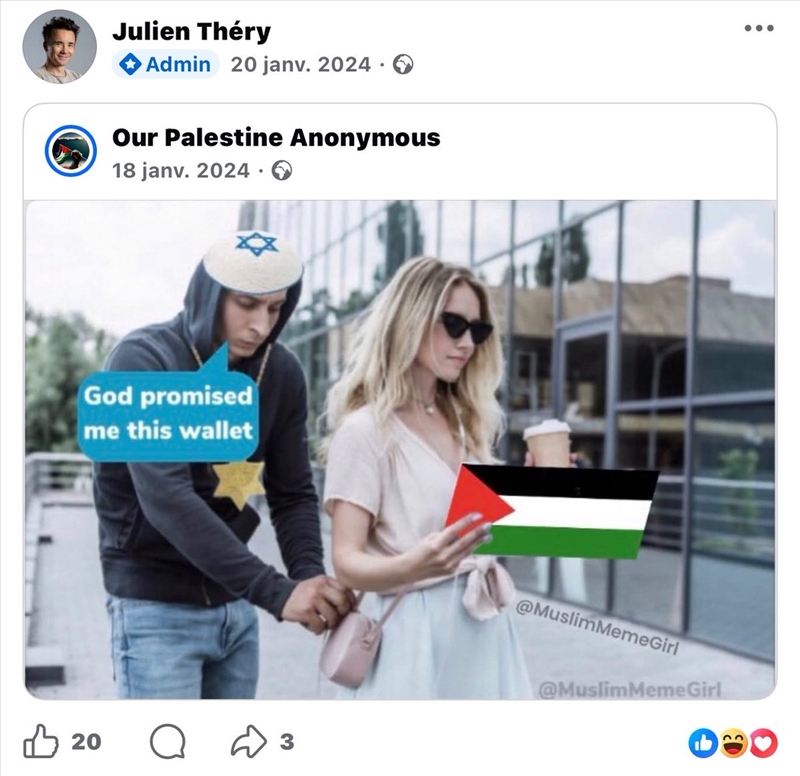Open the 20 janv. 2024 timestamp link
The height and width of the screenshot is (776, 800).
coord(301,65)
